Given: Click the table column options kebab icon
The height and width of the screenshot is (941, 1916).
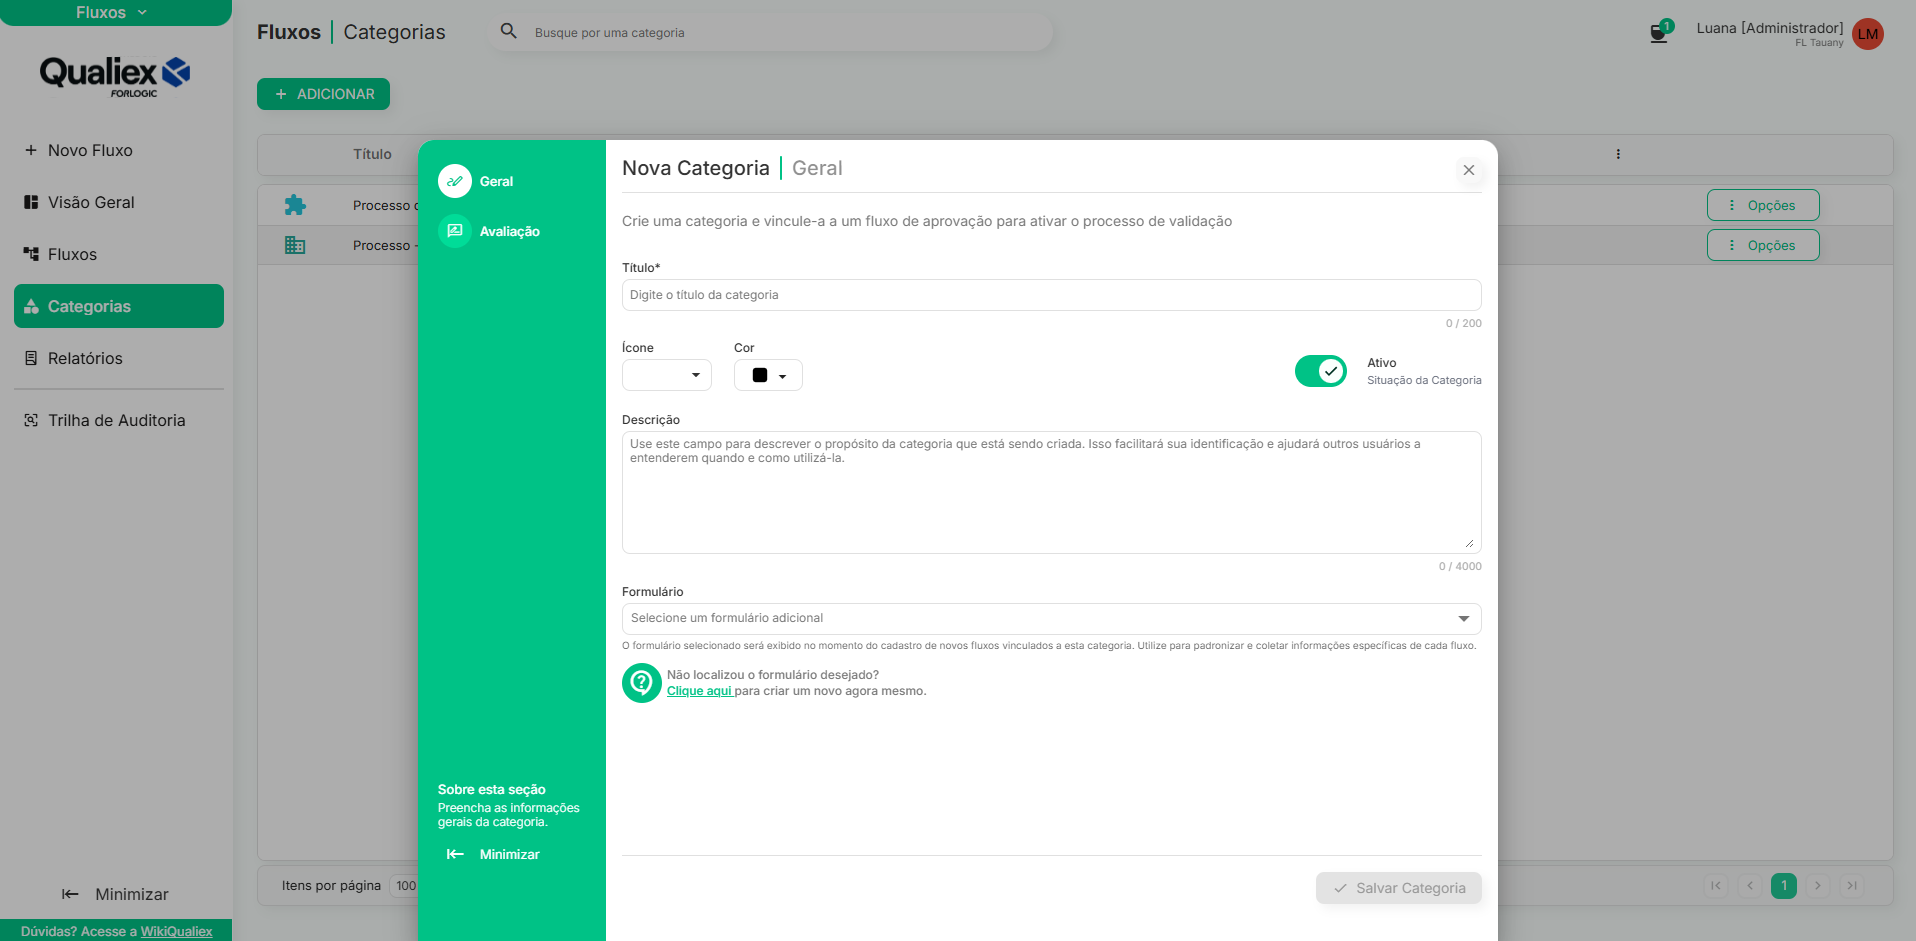Looking at the screenshot, I should click(x=1618, y=154).
